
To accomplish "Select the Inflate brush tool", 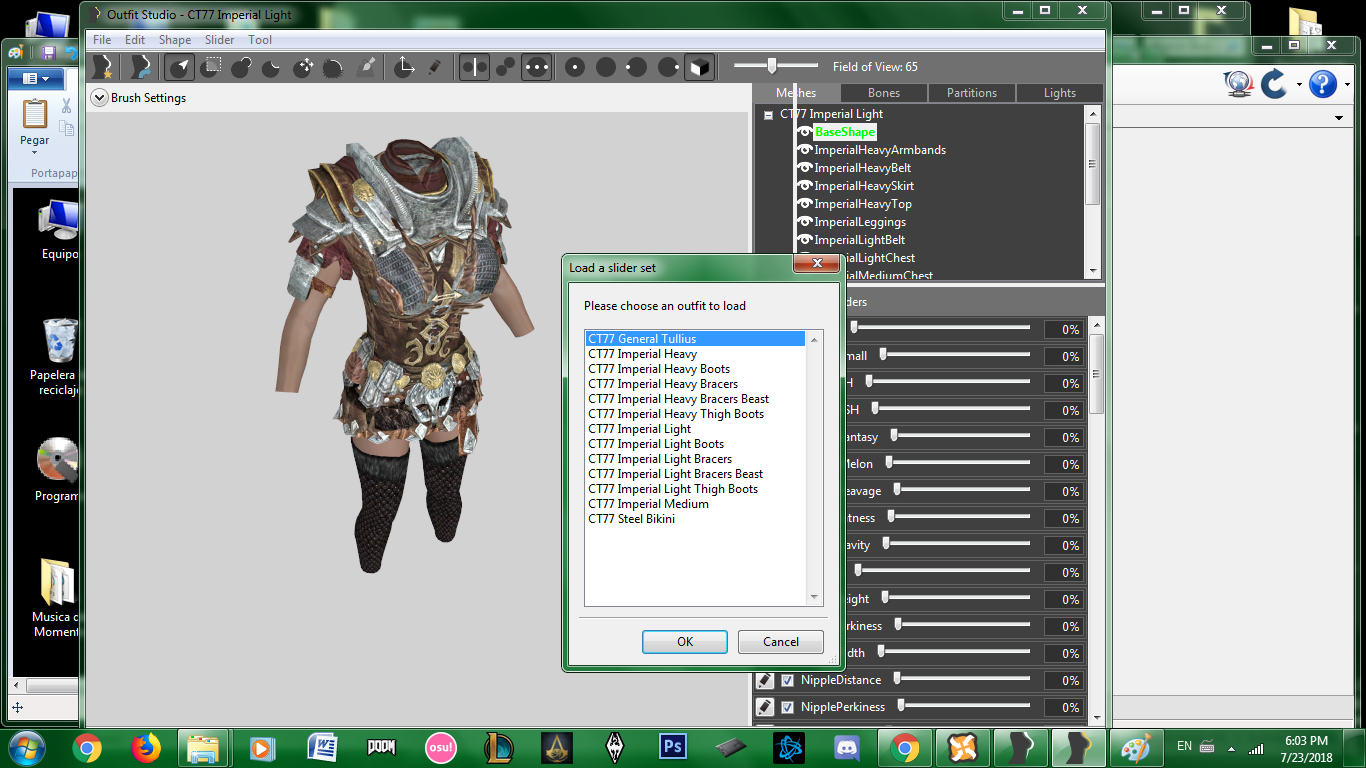I will pos(241,67).
